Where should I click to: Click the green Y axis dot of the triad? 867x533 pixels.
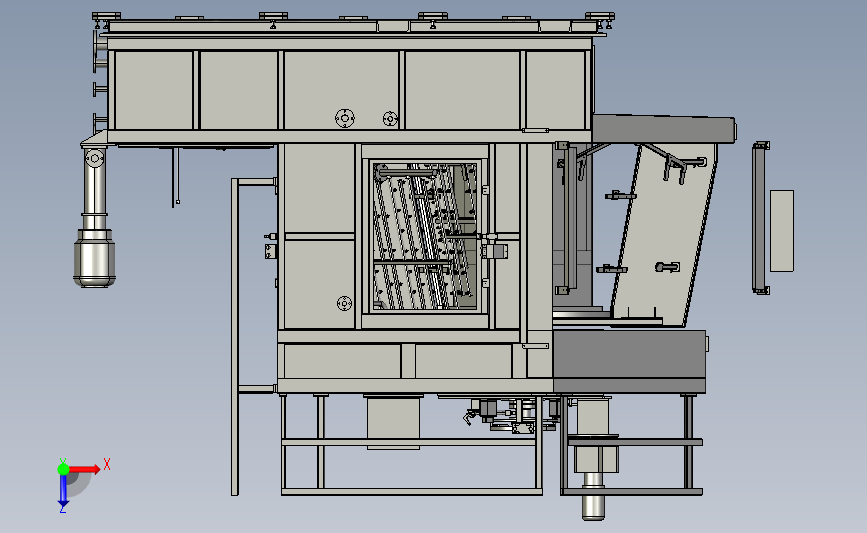click(x=63, y=469)
